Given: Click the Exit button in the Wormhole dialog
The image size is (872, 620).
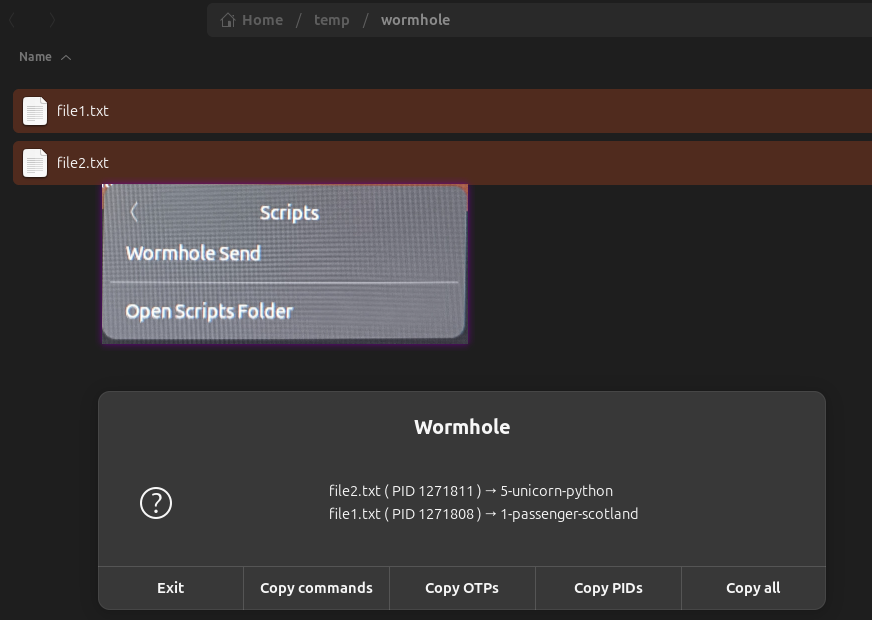Looking at the screenshot, I should tap(170, 588).
